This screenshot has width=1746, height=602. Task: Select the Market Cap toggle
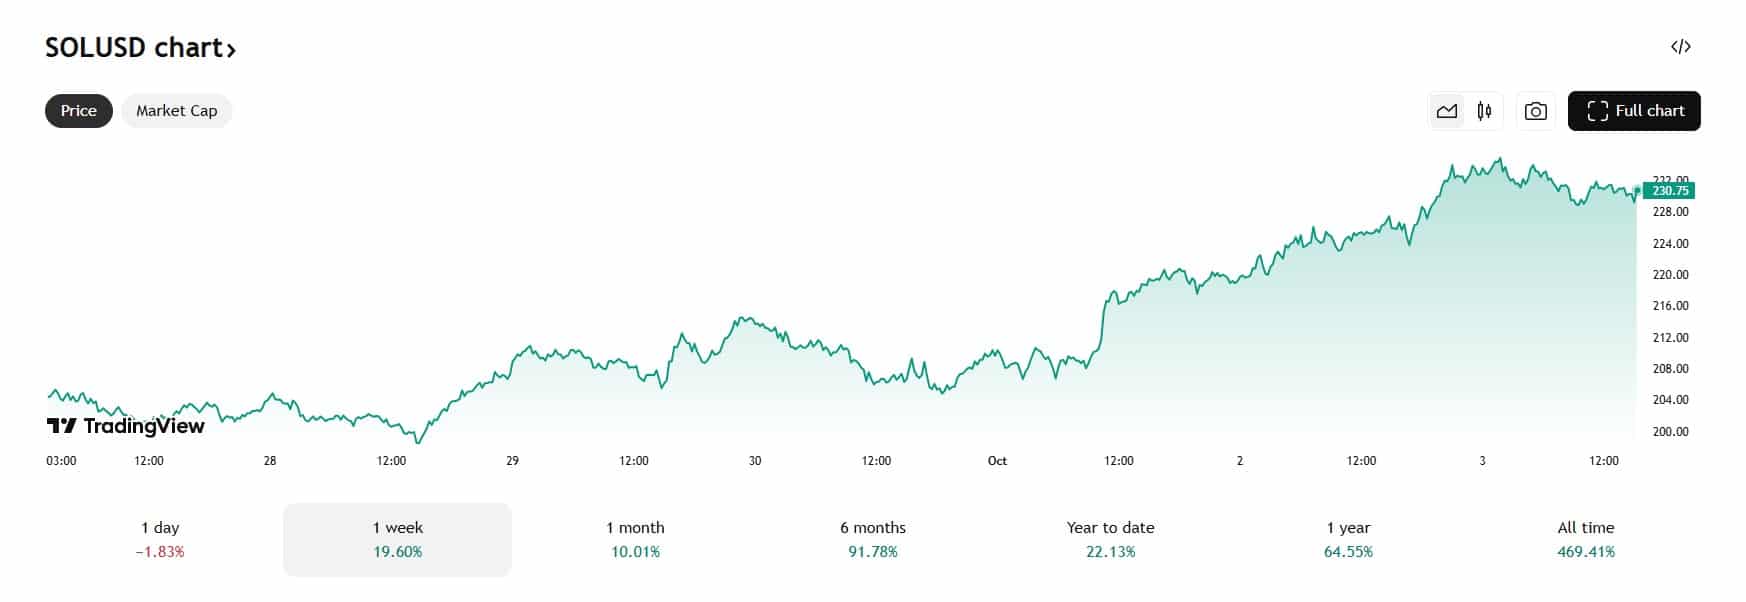tap(177, 111)
